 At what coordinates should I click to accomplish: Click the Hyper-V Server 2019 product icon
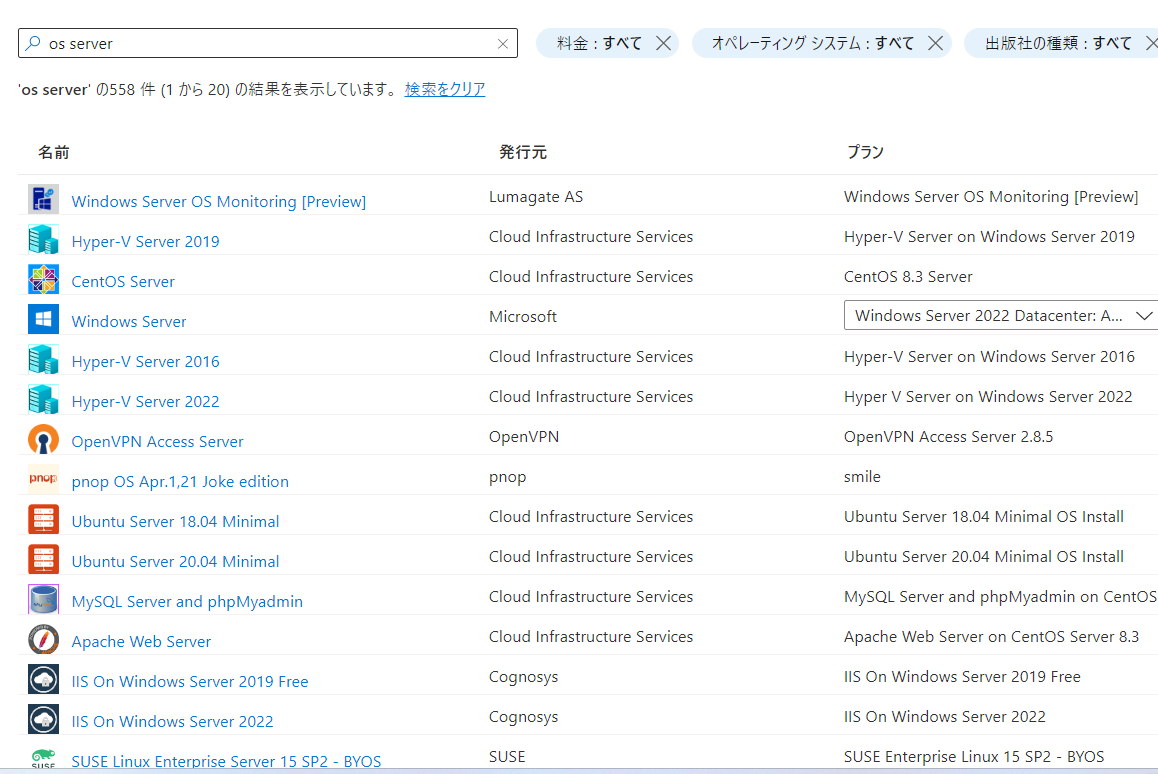pos(44,239)
